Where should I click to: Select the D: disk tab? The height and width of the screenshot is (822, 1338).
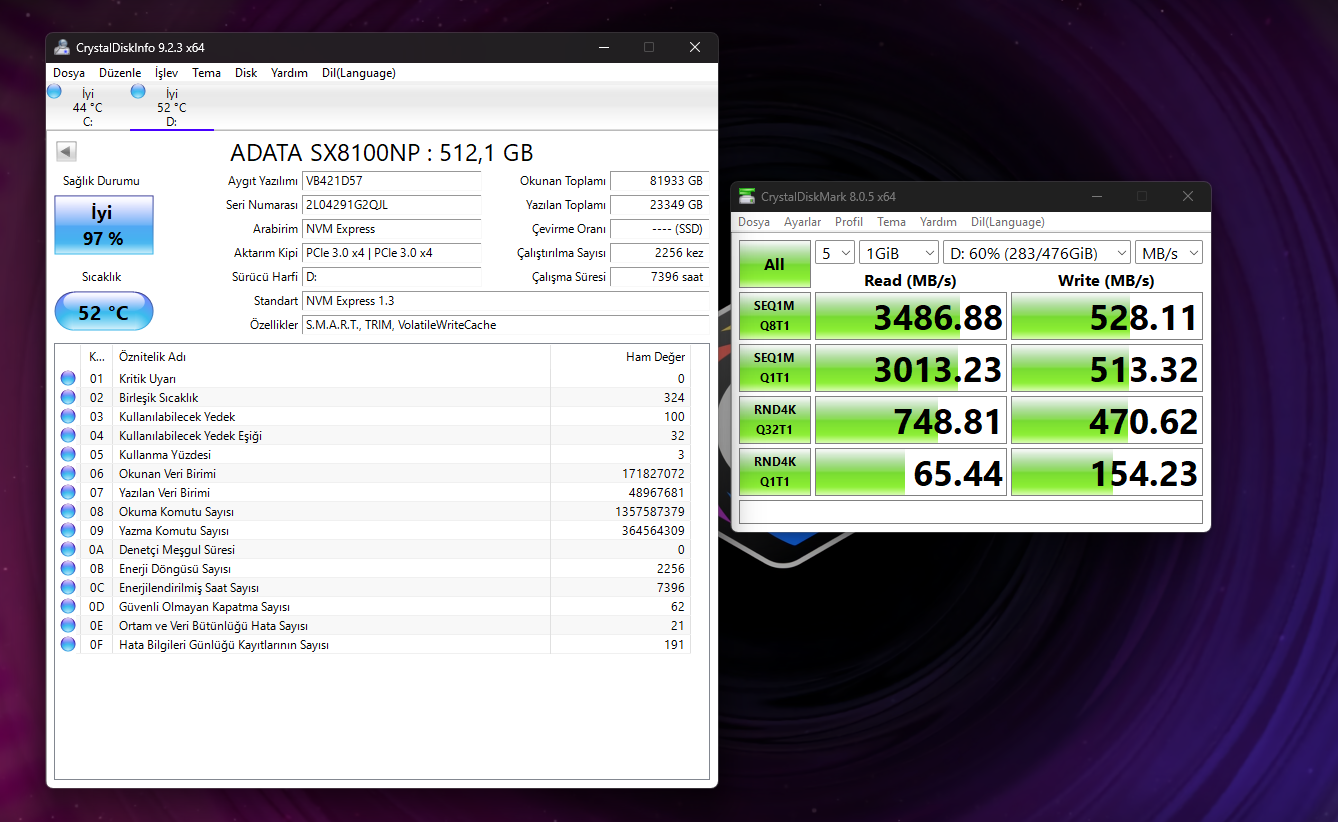click(172, 107)
